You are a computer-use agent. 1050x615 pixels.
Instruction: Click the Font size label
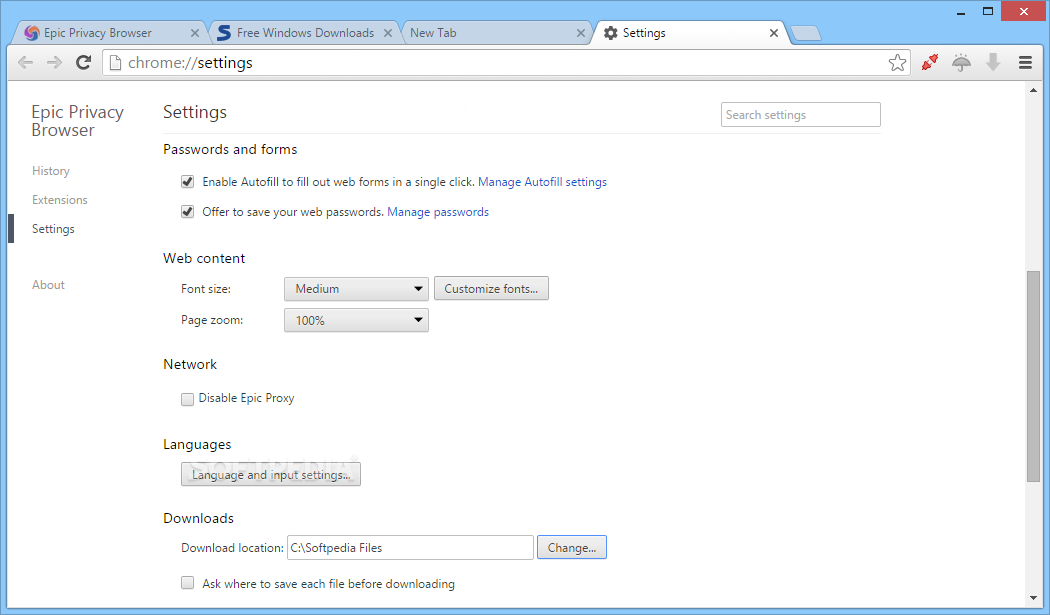(206, 289)
